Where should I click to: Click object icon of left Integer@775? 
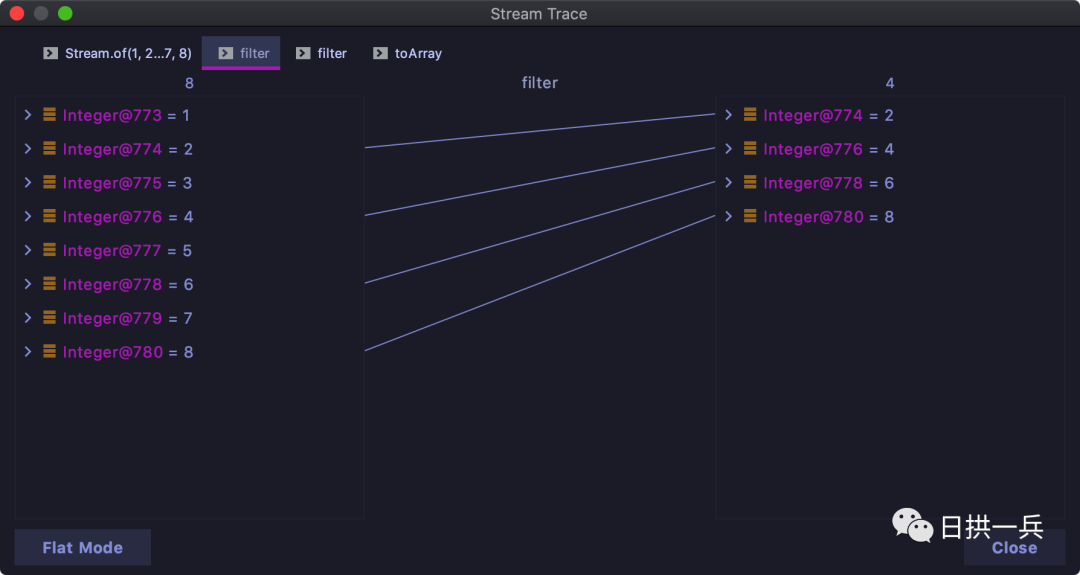(x=49, y=182)
